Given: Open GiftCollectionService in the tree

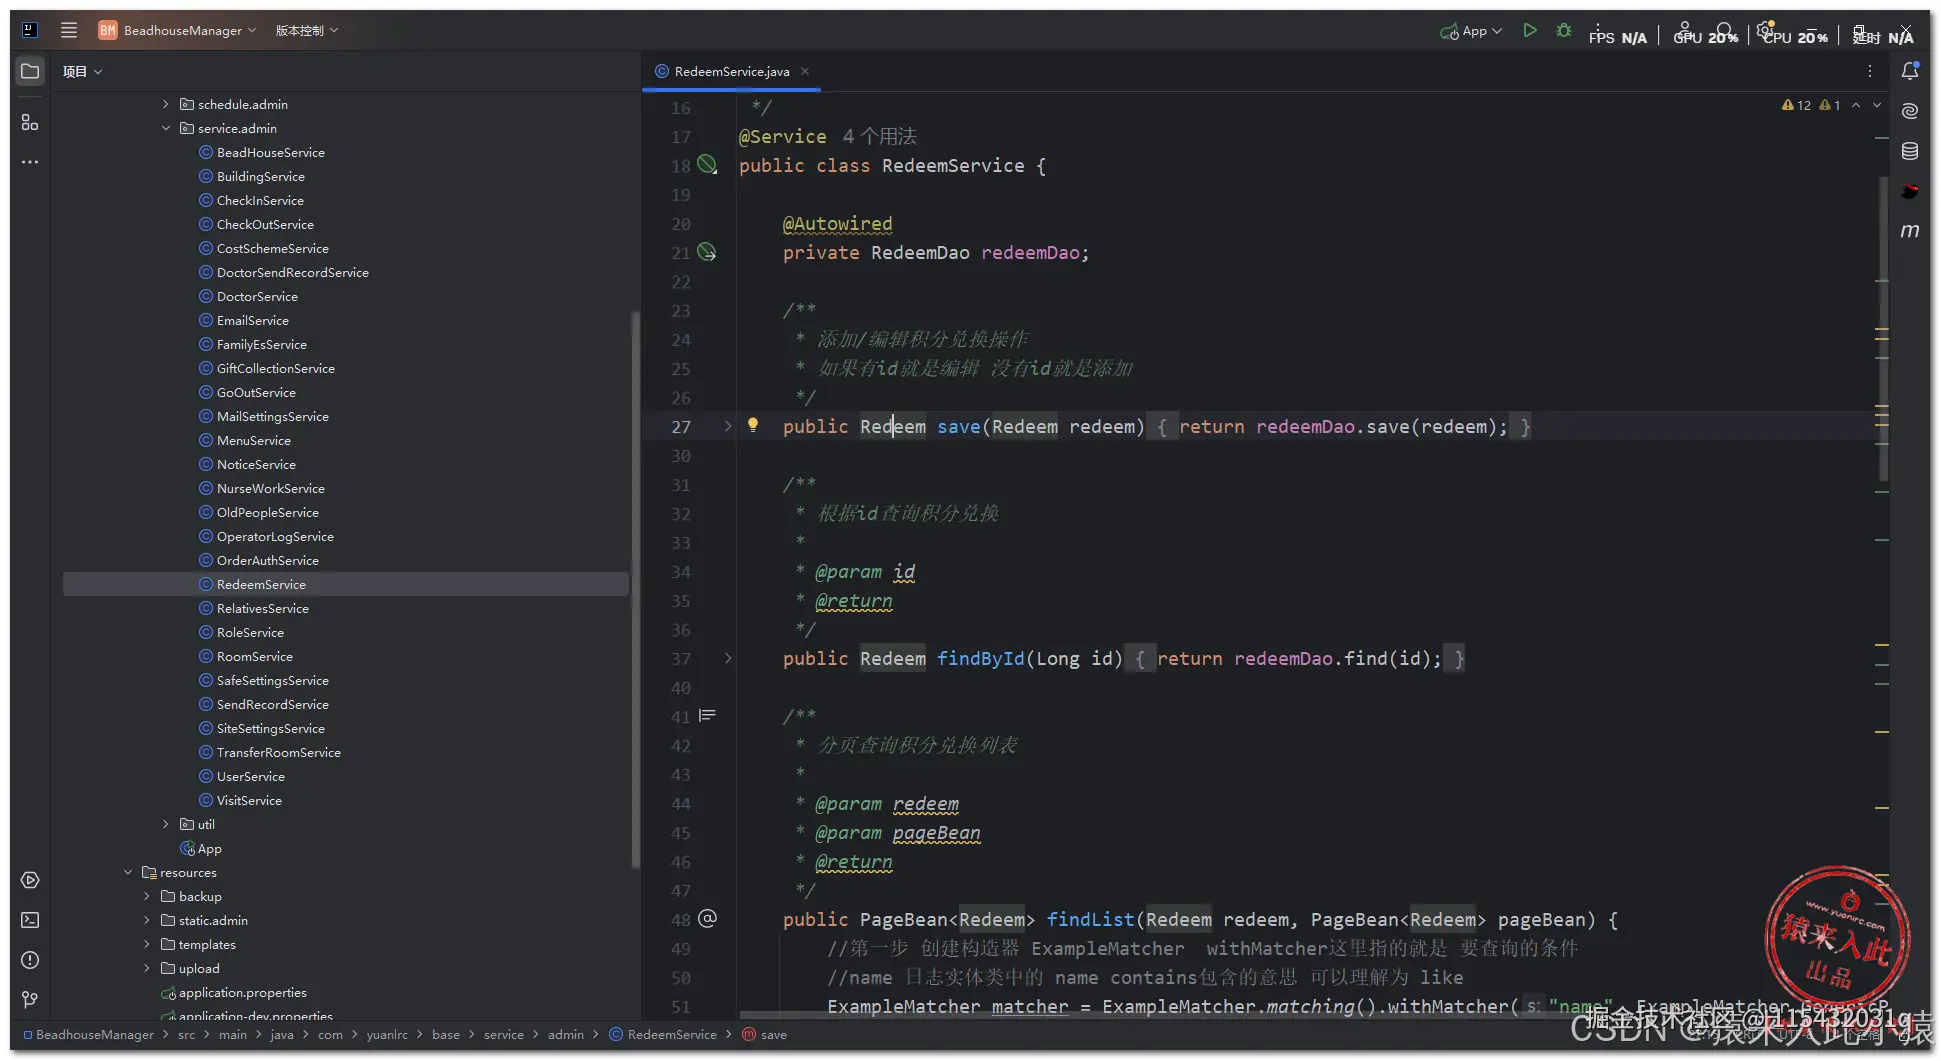Looking at the screenshot, I should coord(275,368).
